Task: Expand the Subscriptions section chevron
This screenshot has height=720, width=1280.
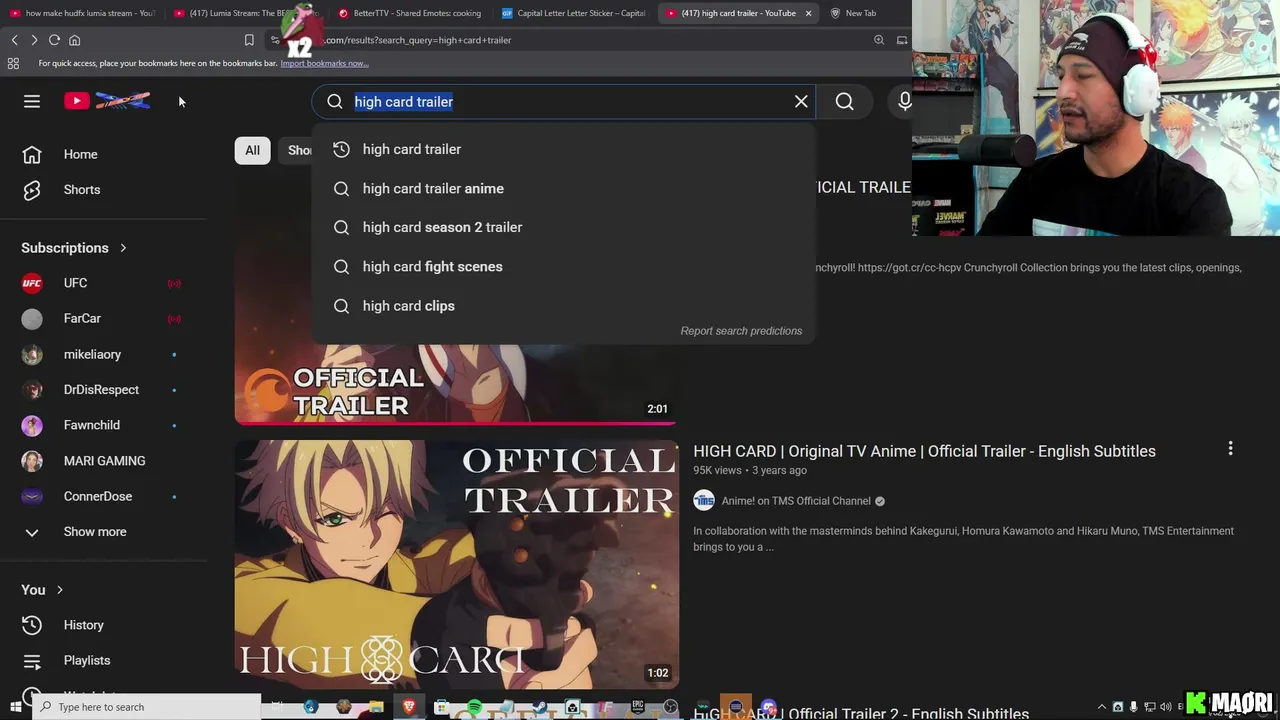Action: pos(123,248)
